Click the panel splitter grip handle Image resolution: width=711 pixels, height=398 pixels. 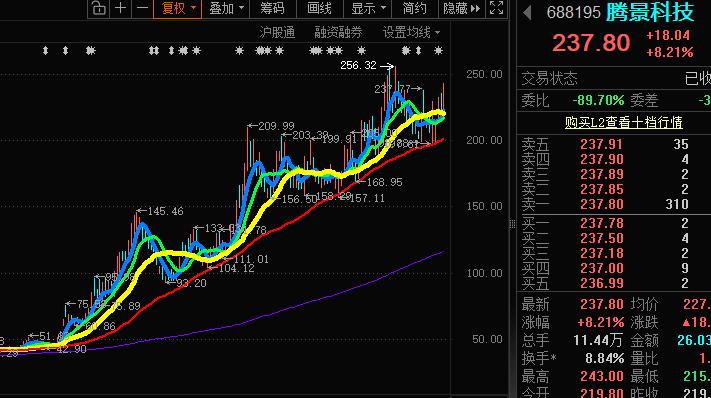[512, 223]
